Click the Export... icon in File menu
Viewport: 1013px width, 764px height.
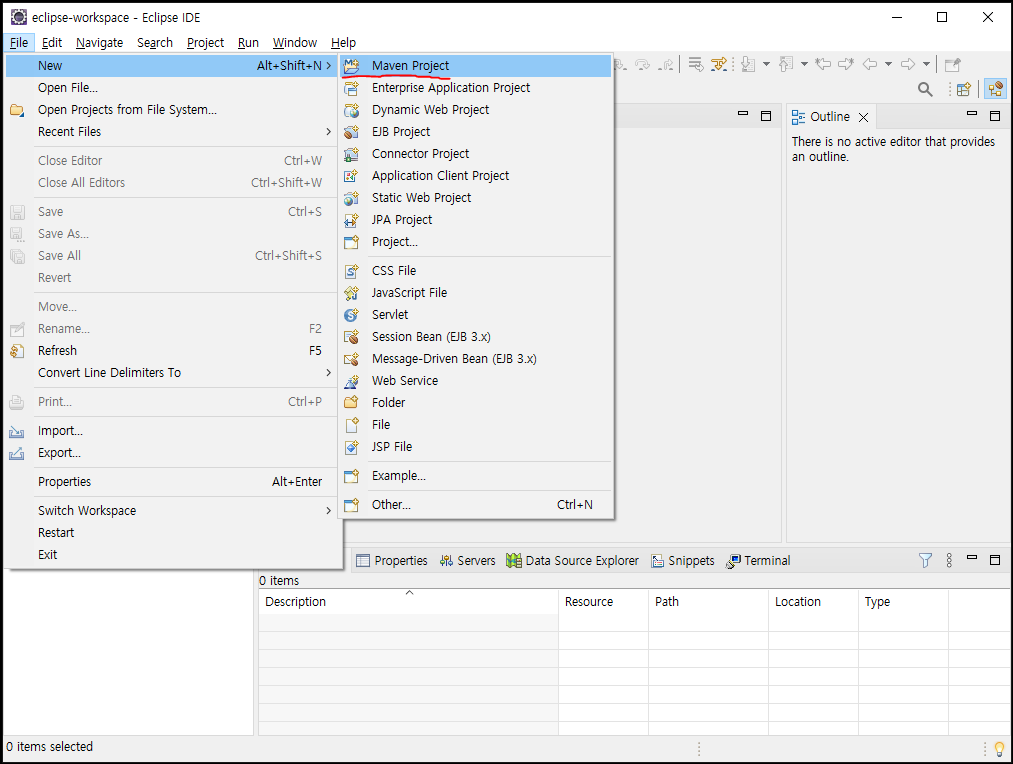coord(17,453)
